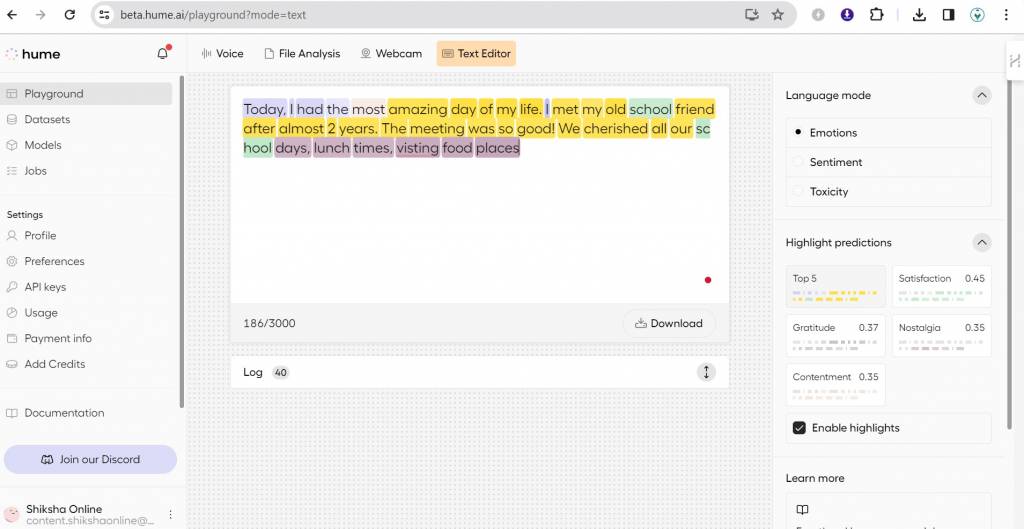Open the Webcam tab

coord(391,54)
